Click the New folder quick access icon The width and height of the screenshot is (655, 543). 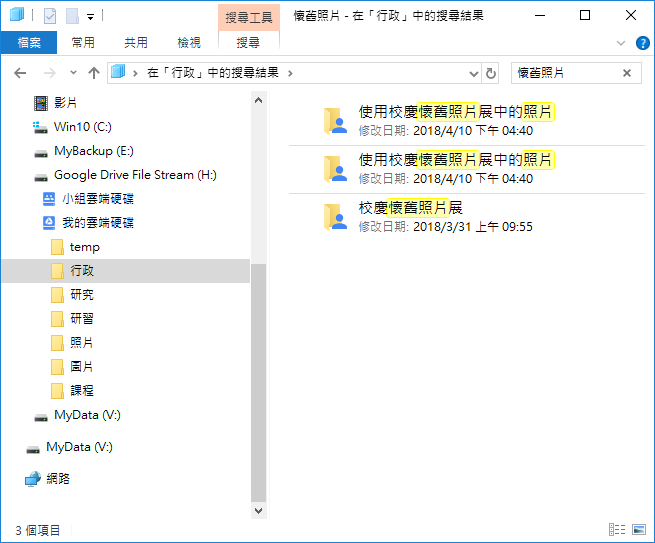pyautogui.click(x=72, y=16)
